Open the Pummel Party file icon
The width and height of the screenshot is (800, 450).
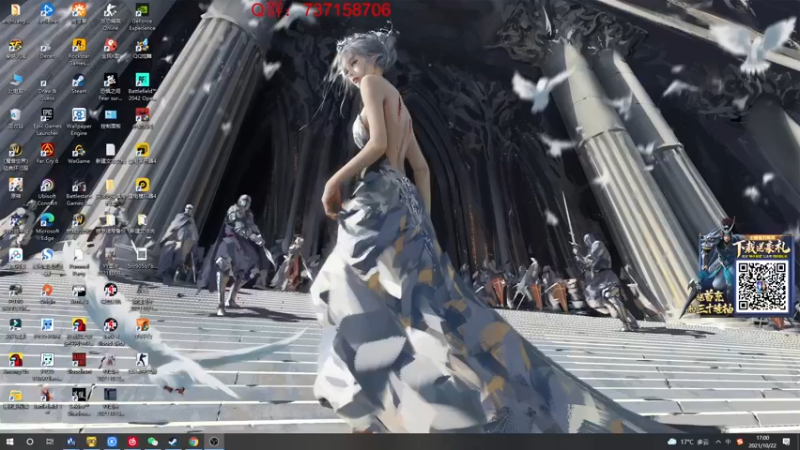79,261
